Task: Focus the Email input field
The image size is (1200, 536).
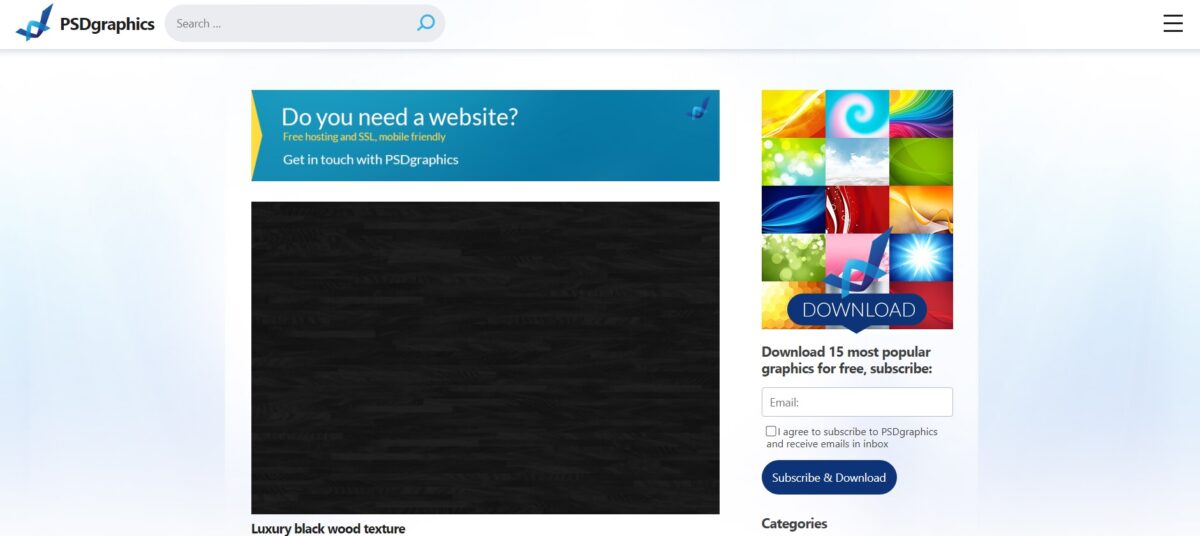Action: [857, 402]
